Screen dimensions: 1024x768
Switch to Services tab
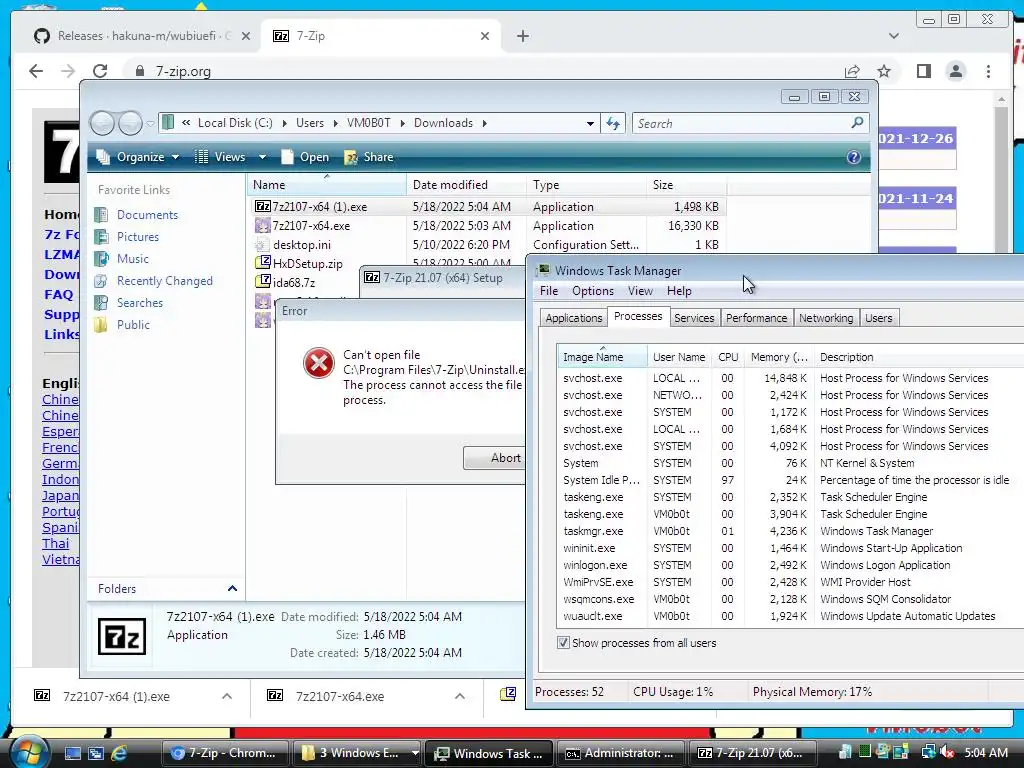point(694,318)
